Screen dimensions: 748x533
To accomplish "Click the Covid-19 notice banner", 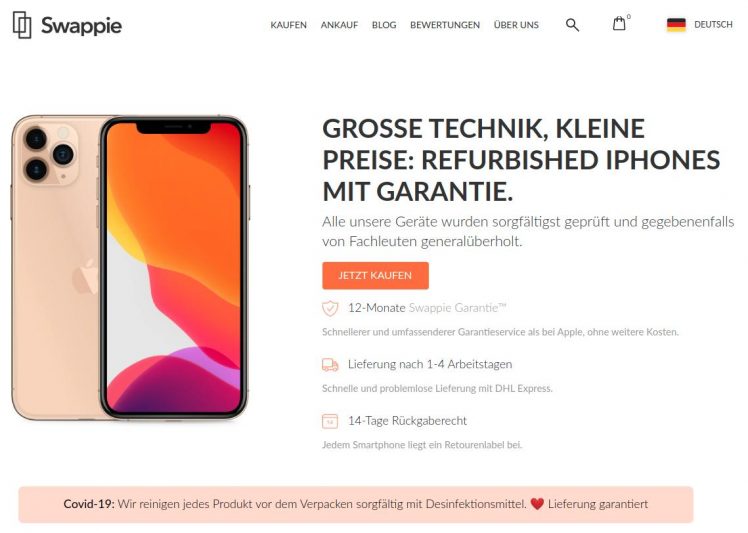I will (356, 504).
